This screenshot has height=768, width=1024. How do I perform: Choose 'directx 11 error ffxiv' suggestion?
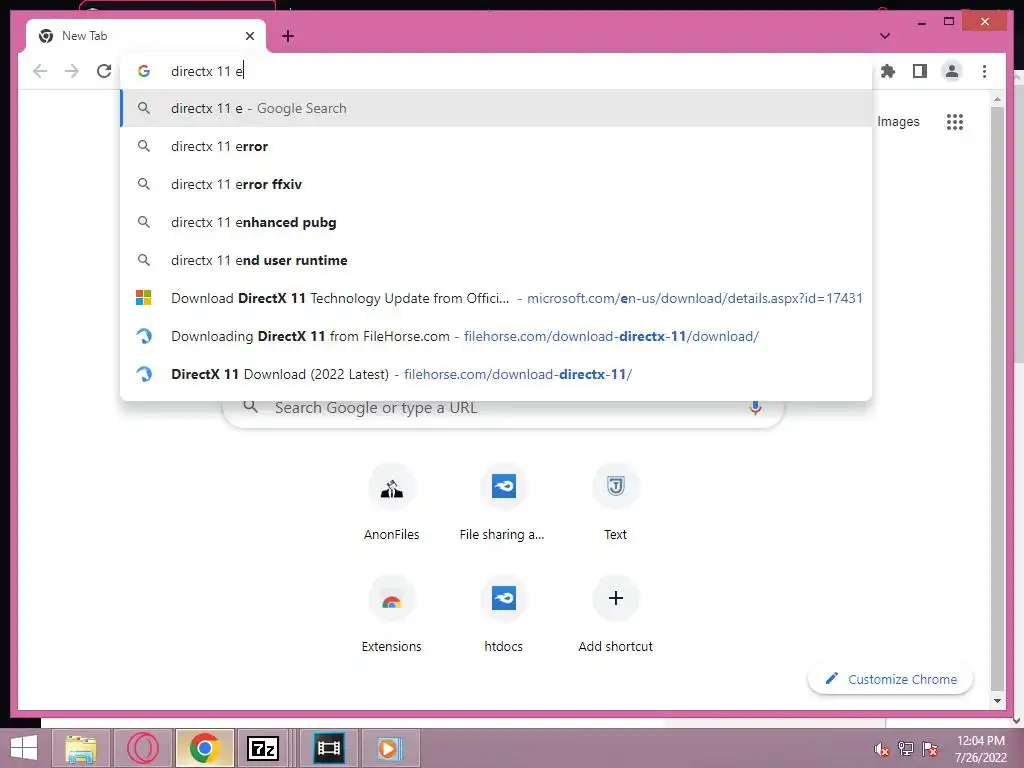click(496, 184)
